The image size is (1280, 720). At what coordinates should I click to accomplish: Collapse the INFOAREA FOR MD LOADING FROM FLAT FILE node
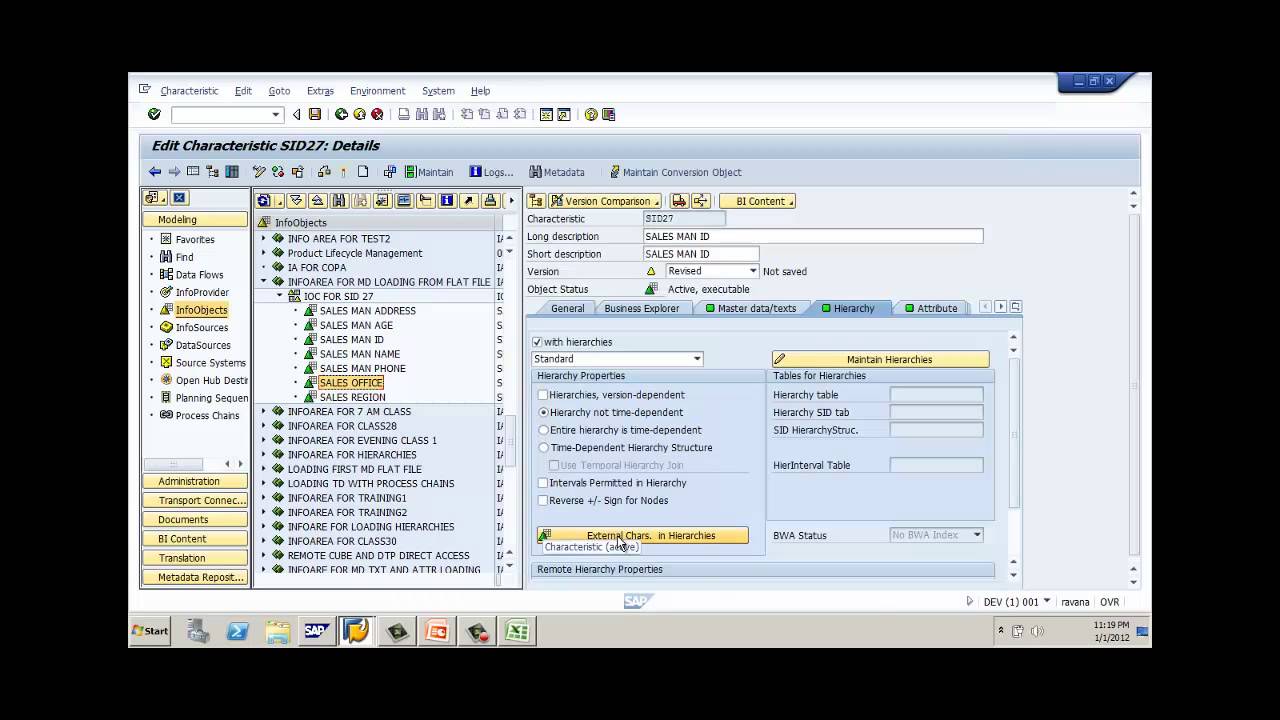point(264,282)
